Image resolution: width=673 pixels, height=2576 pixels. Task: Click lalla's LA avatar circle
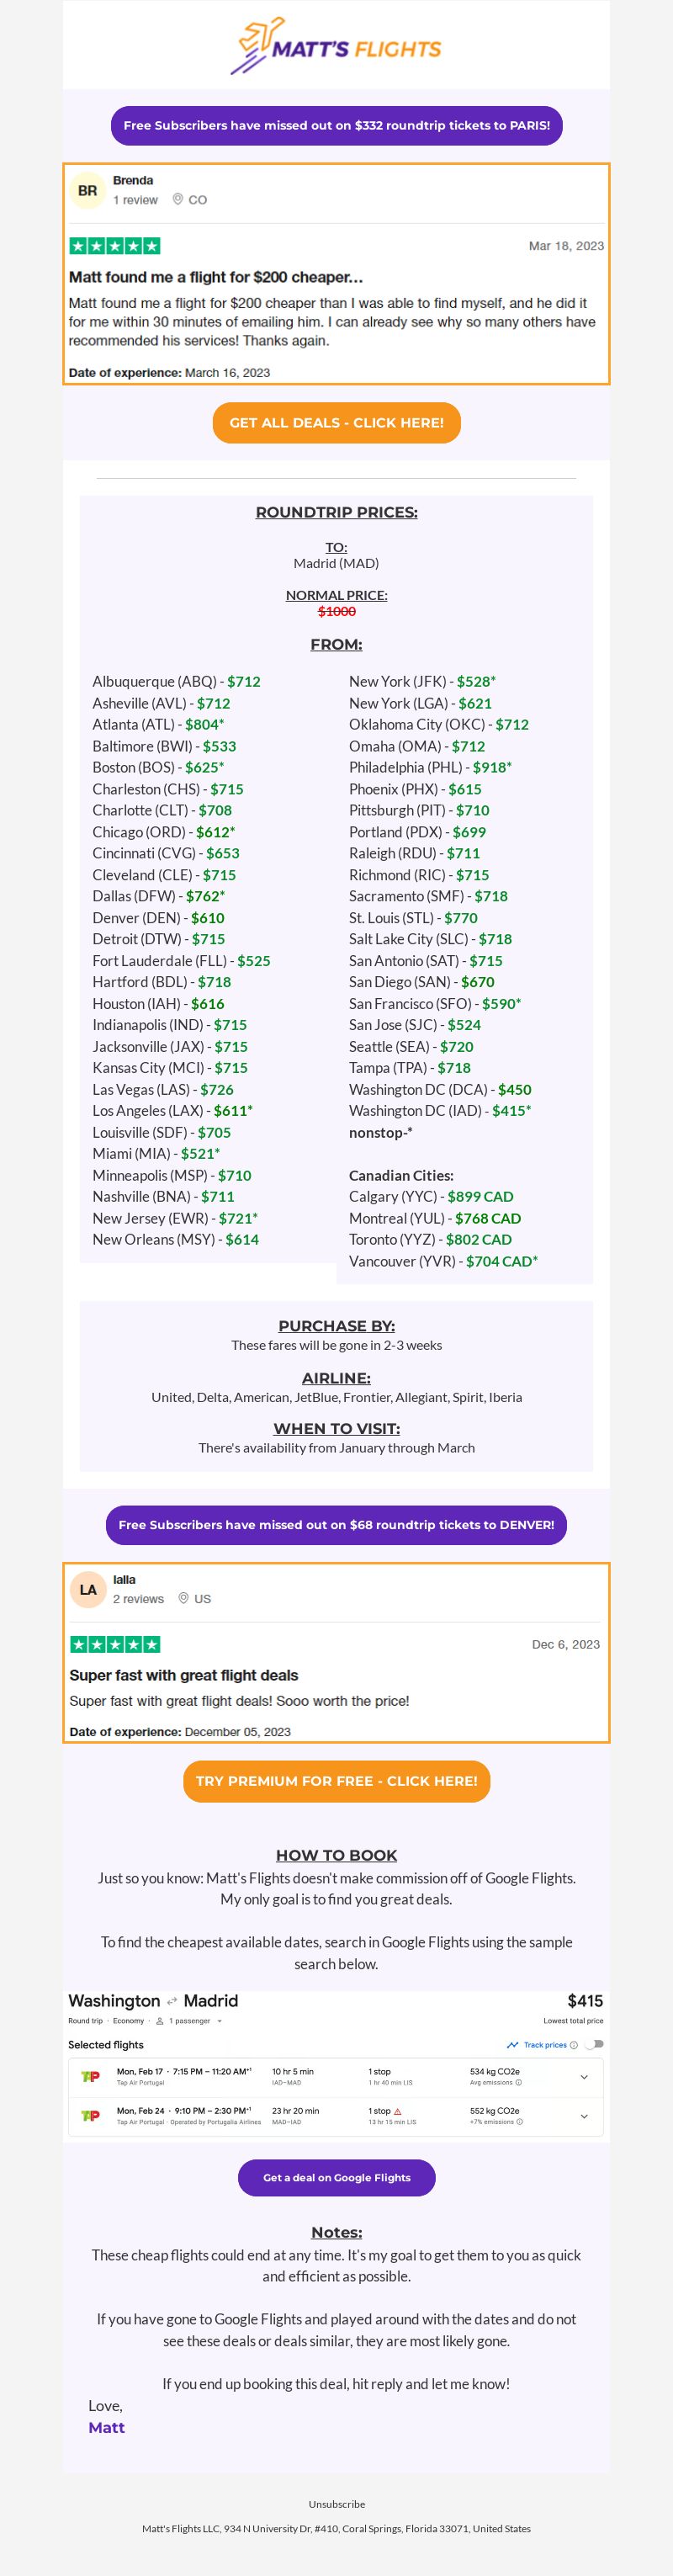[88, 1589]
